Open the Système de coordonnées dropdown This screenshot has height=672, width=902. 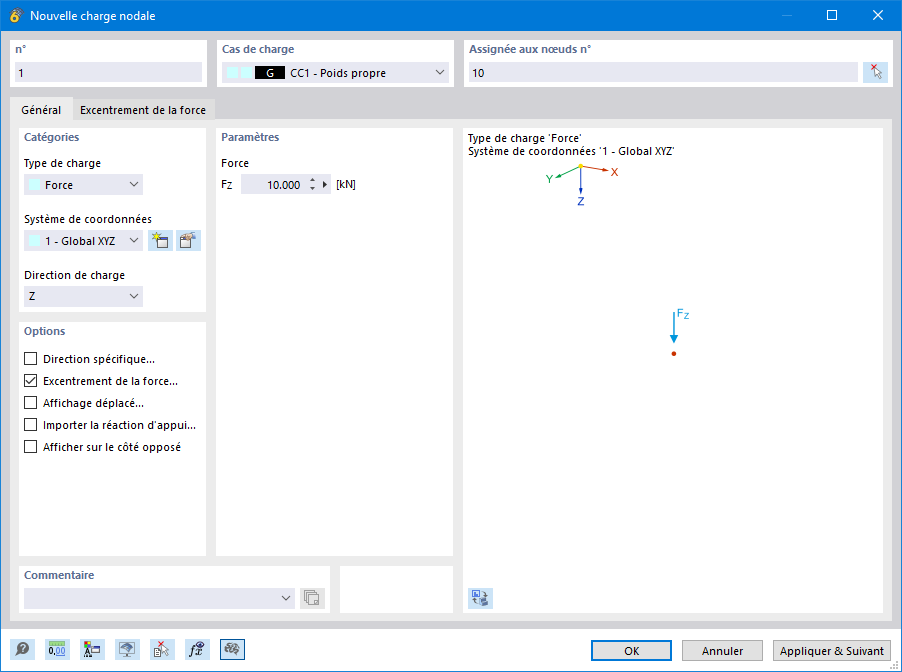click(x=83, y=240)
